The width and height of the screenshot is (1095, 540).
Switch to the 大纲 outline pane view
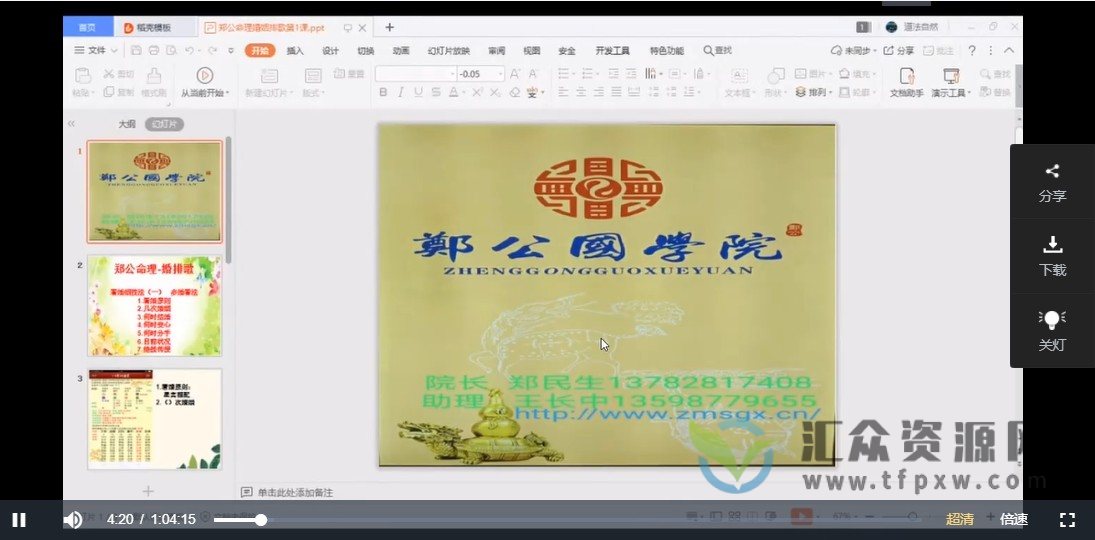(126, 124)
